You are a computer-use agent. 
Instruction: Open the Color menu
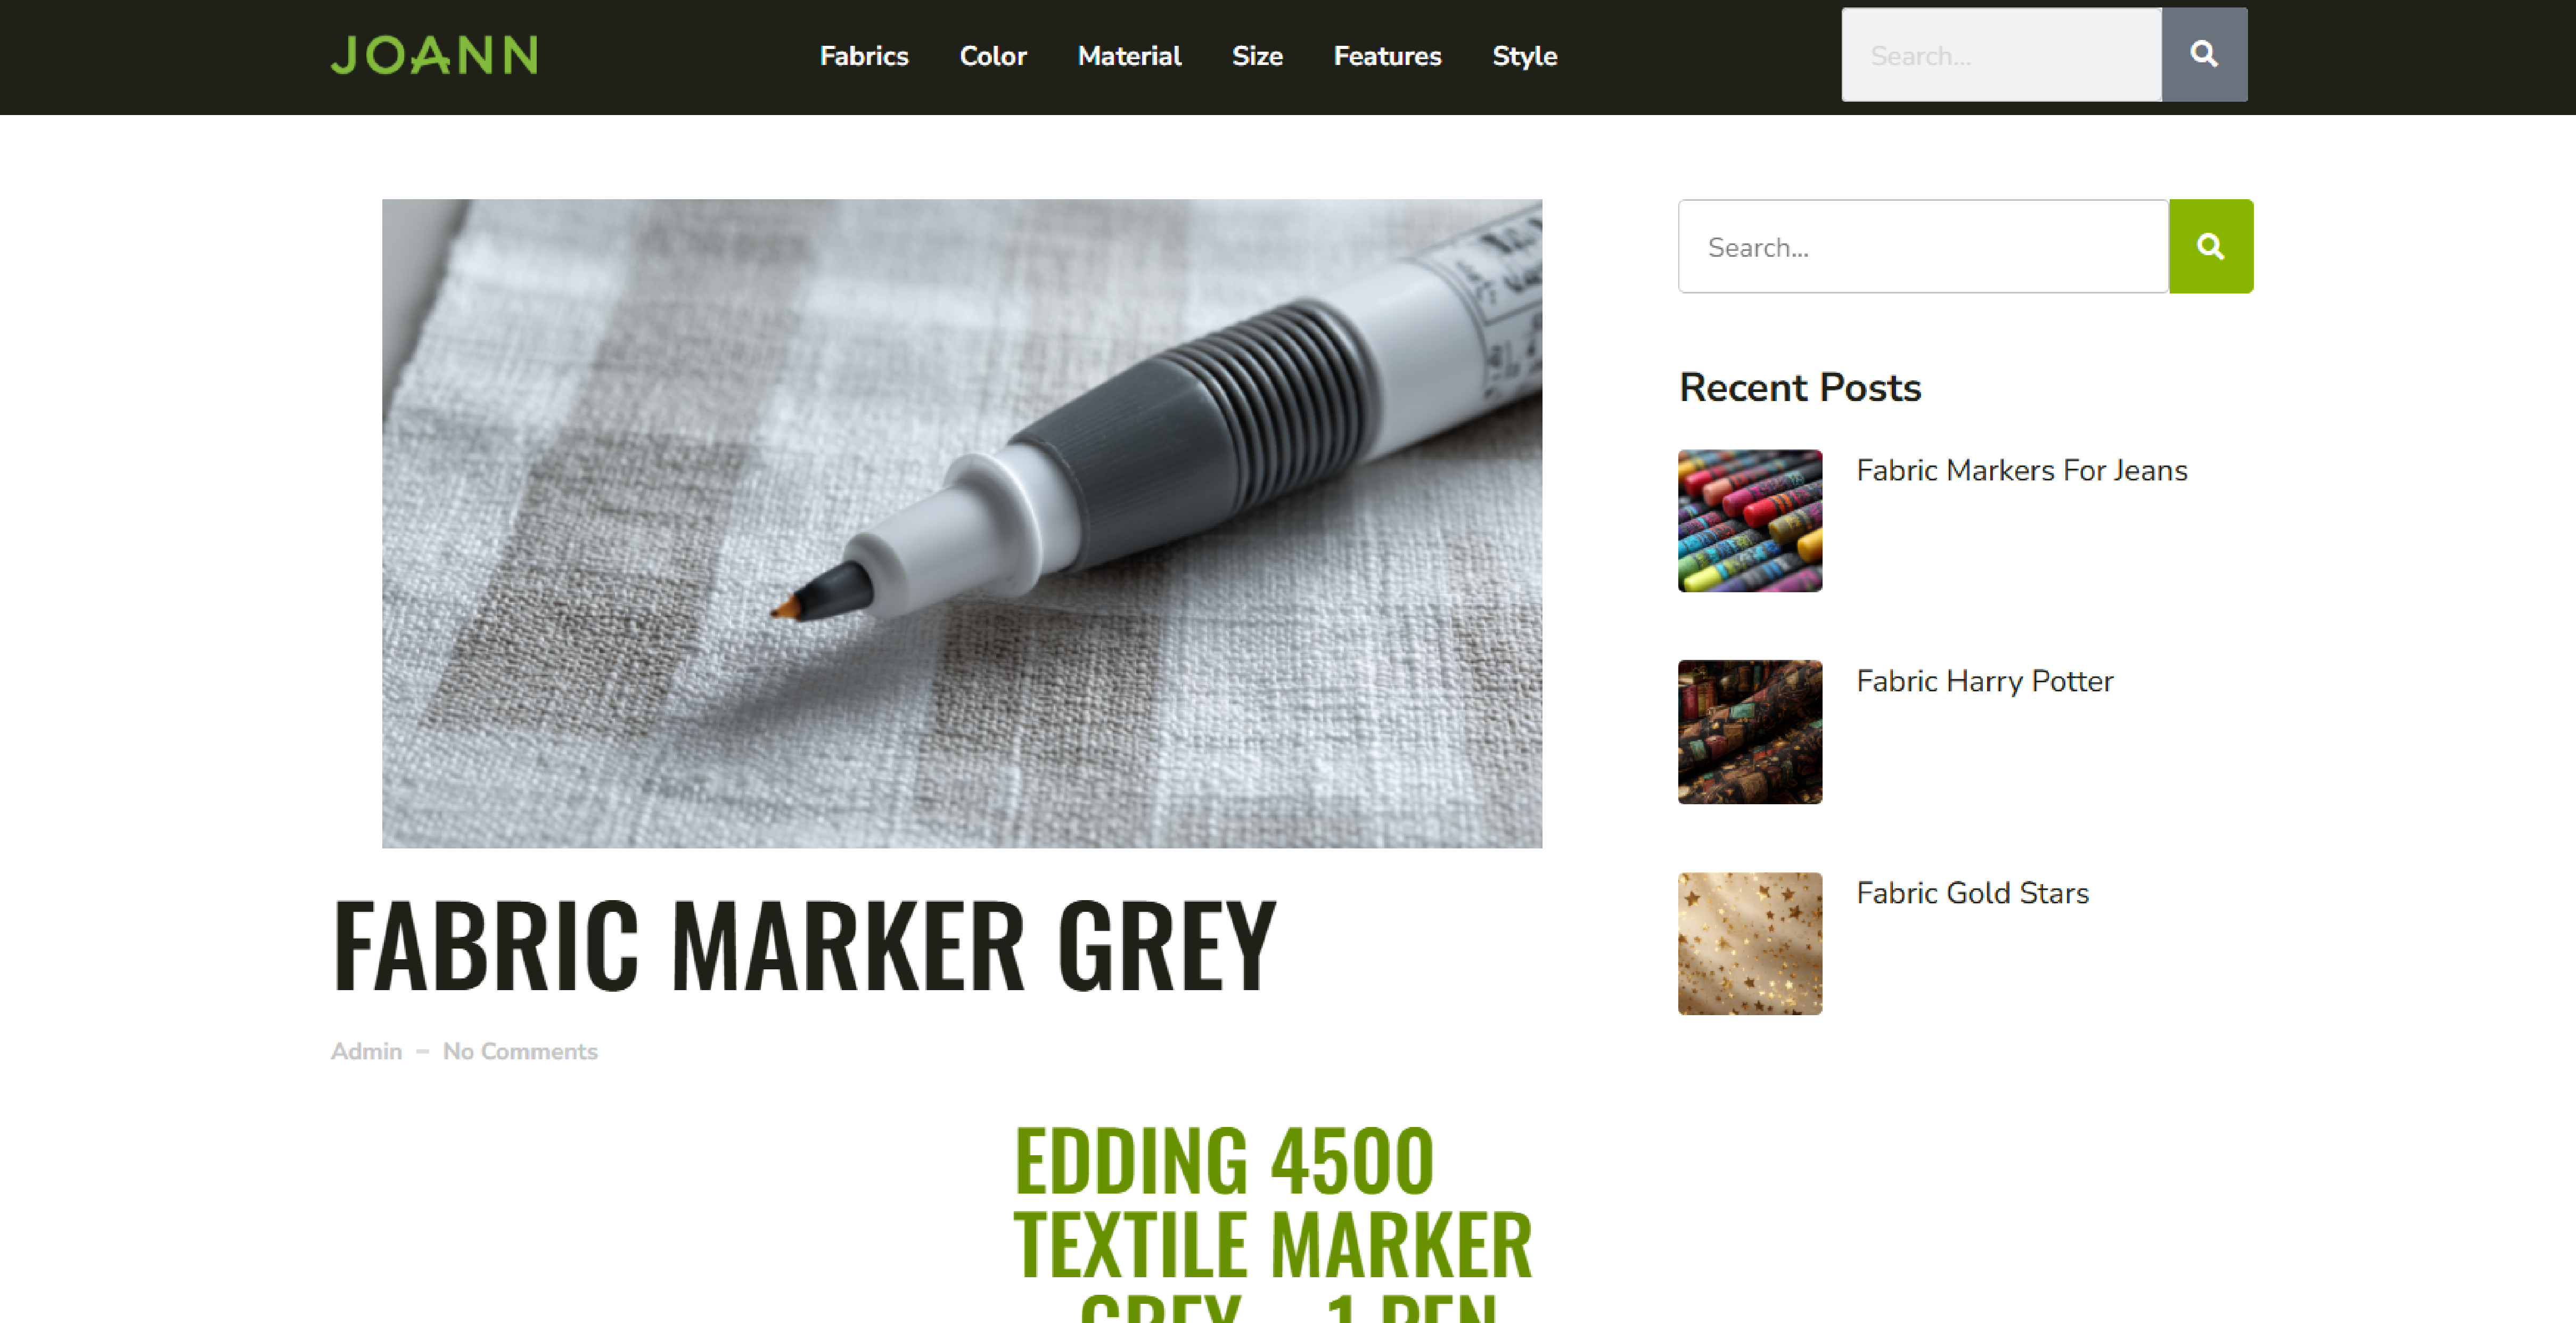click(993, 56)
